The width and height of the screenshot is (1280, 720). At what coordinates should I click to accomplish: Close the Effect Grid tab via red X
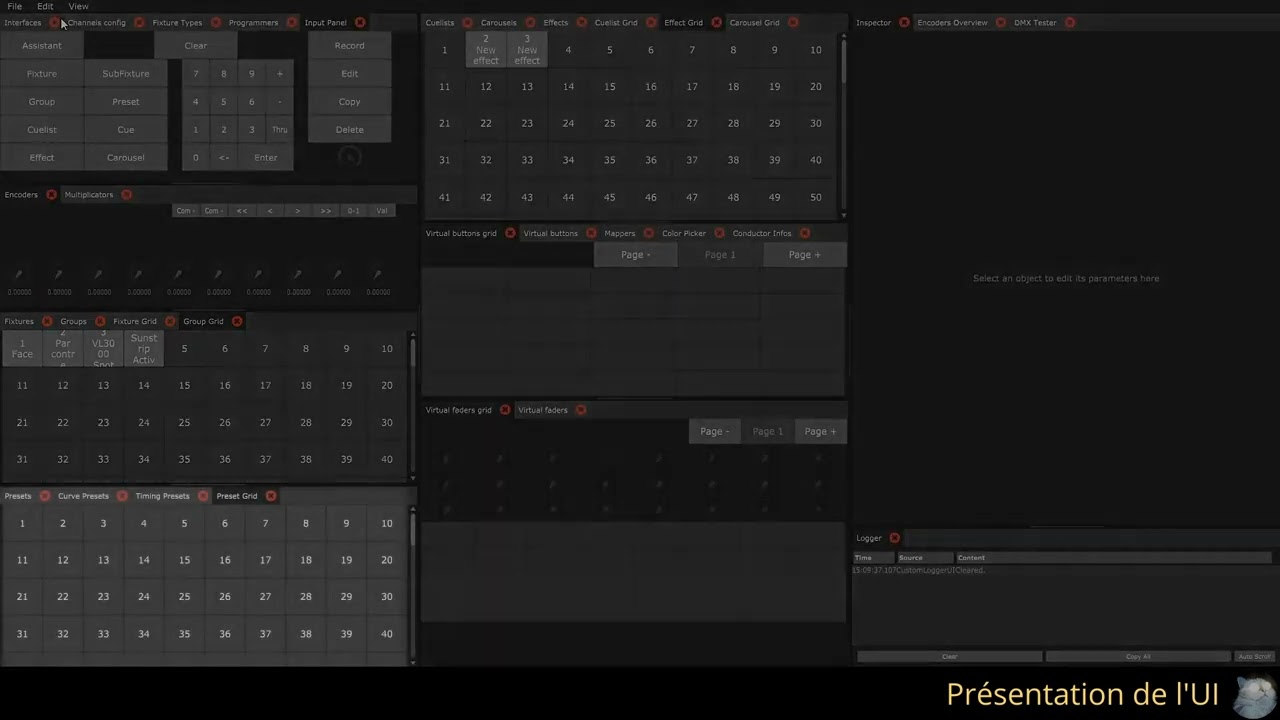(x=716, y=22)
